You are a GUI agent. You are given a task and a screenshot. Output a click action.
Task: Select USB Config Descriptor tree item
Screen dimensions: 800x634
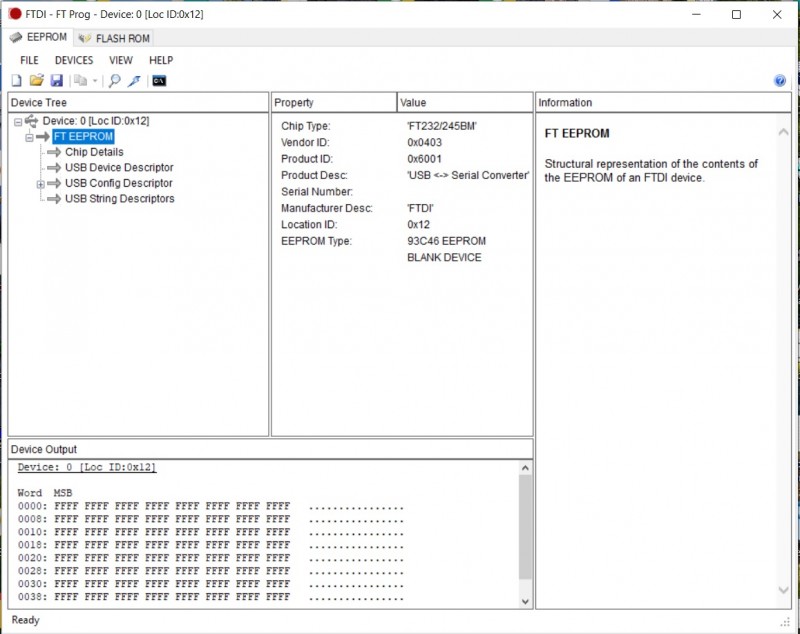[x=118, y=183]
